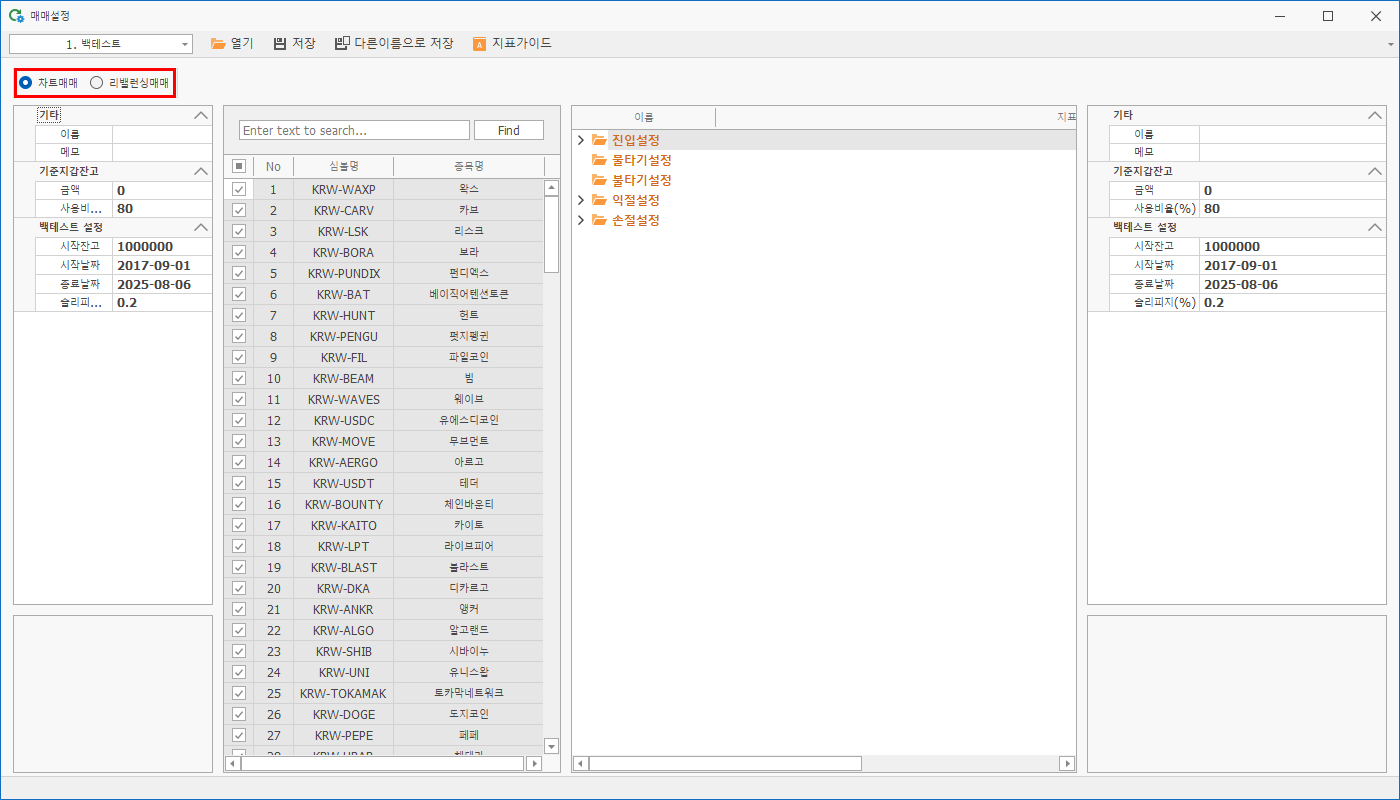Select the 물타기설정 tree item

pos(641,160)
